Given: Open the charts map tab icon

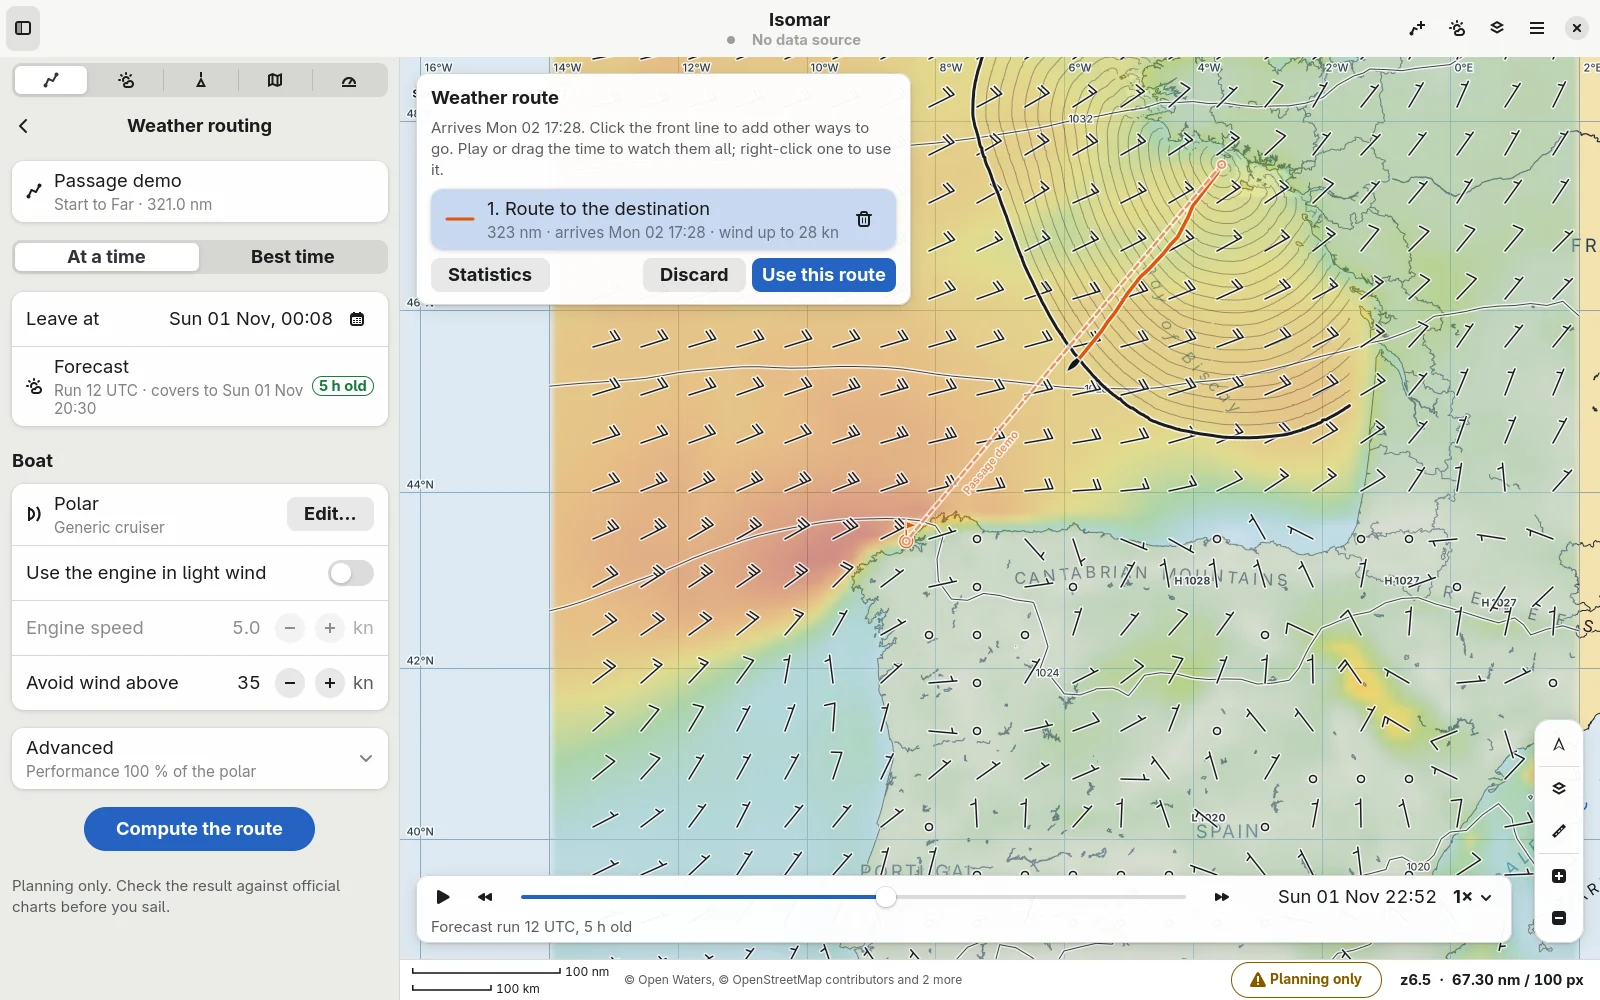Looking at the screenshot, I should click(275, 80).
